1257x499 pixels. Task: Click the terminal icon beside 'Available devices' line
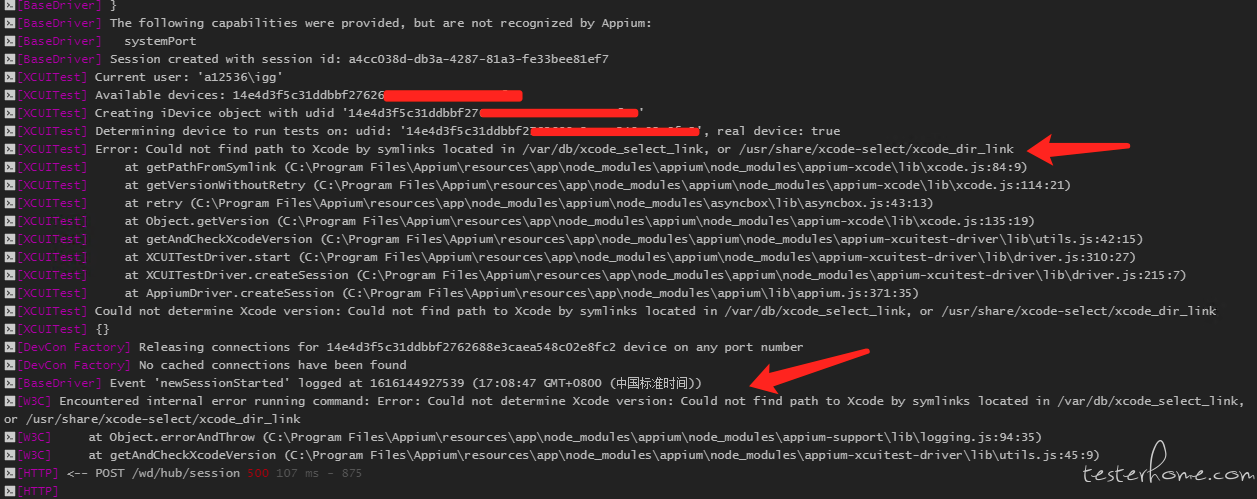tap(8, 95)
